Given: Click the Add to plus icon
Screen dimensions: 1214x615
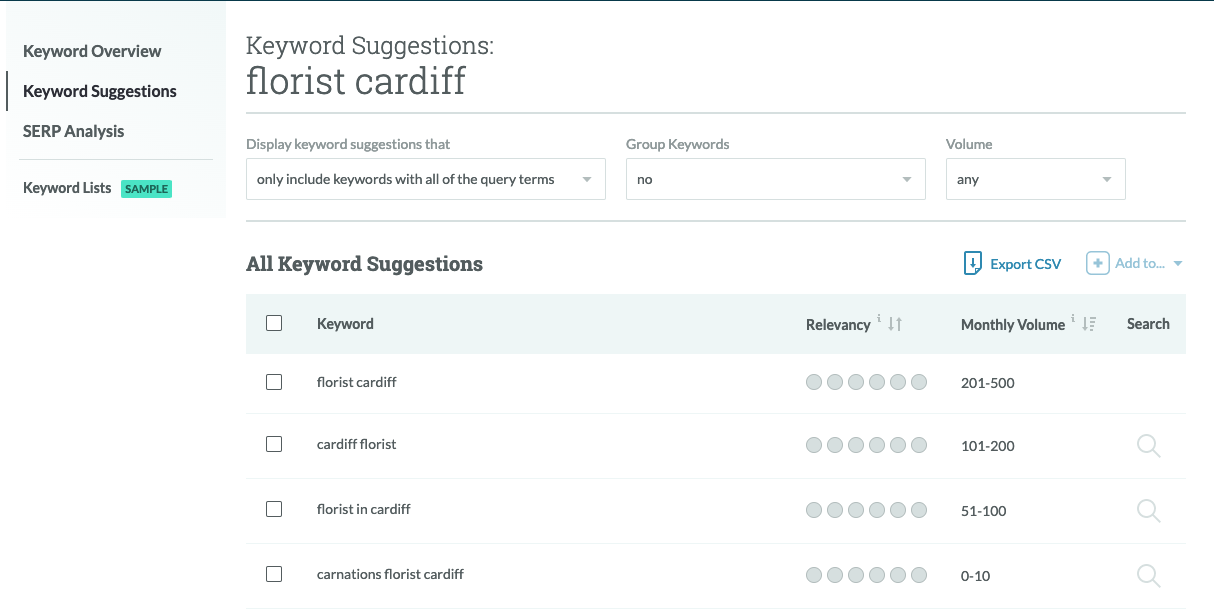Looking at the screenshot, I should click(x=1097, y=264).
